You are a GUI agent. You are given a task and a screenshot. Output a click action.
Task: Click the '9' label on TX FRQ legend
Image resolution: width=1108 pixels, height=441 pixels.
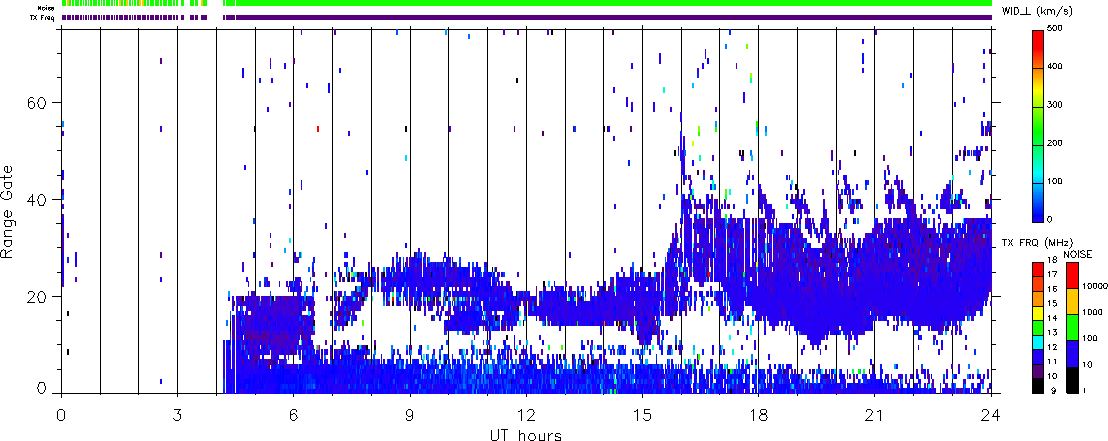point(1054,390)
